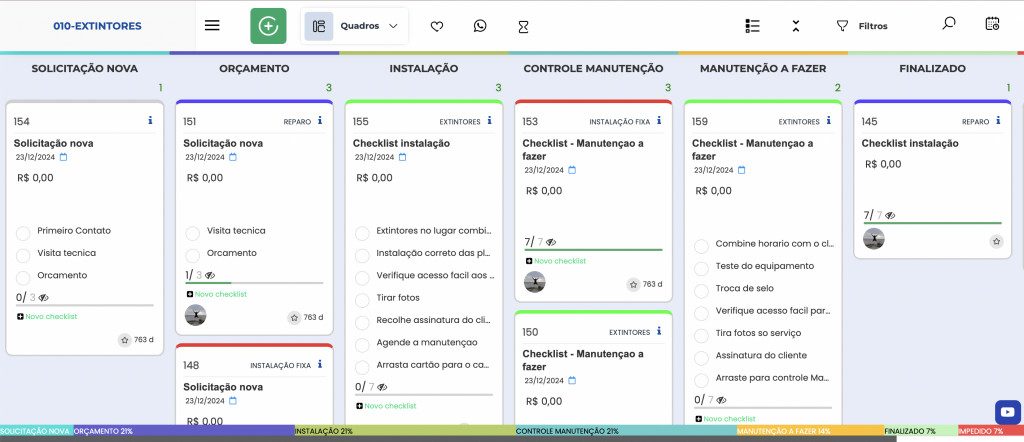The width and height of the screenshot is (1024, 442).
Task: Collapse columns with the chevrons icon
Action: (x=795, y=26)
